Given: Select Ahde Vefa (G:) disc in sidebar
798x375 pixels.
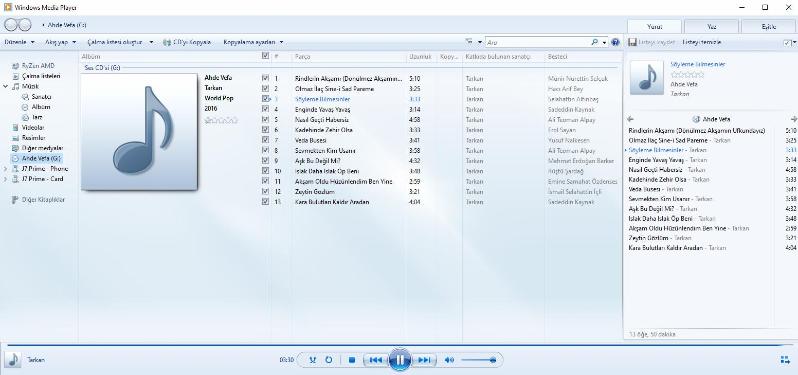Looking at the screenshot, I should coord(36,158).
